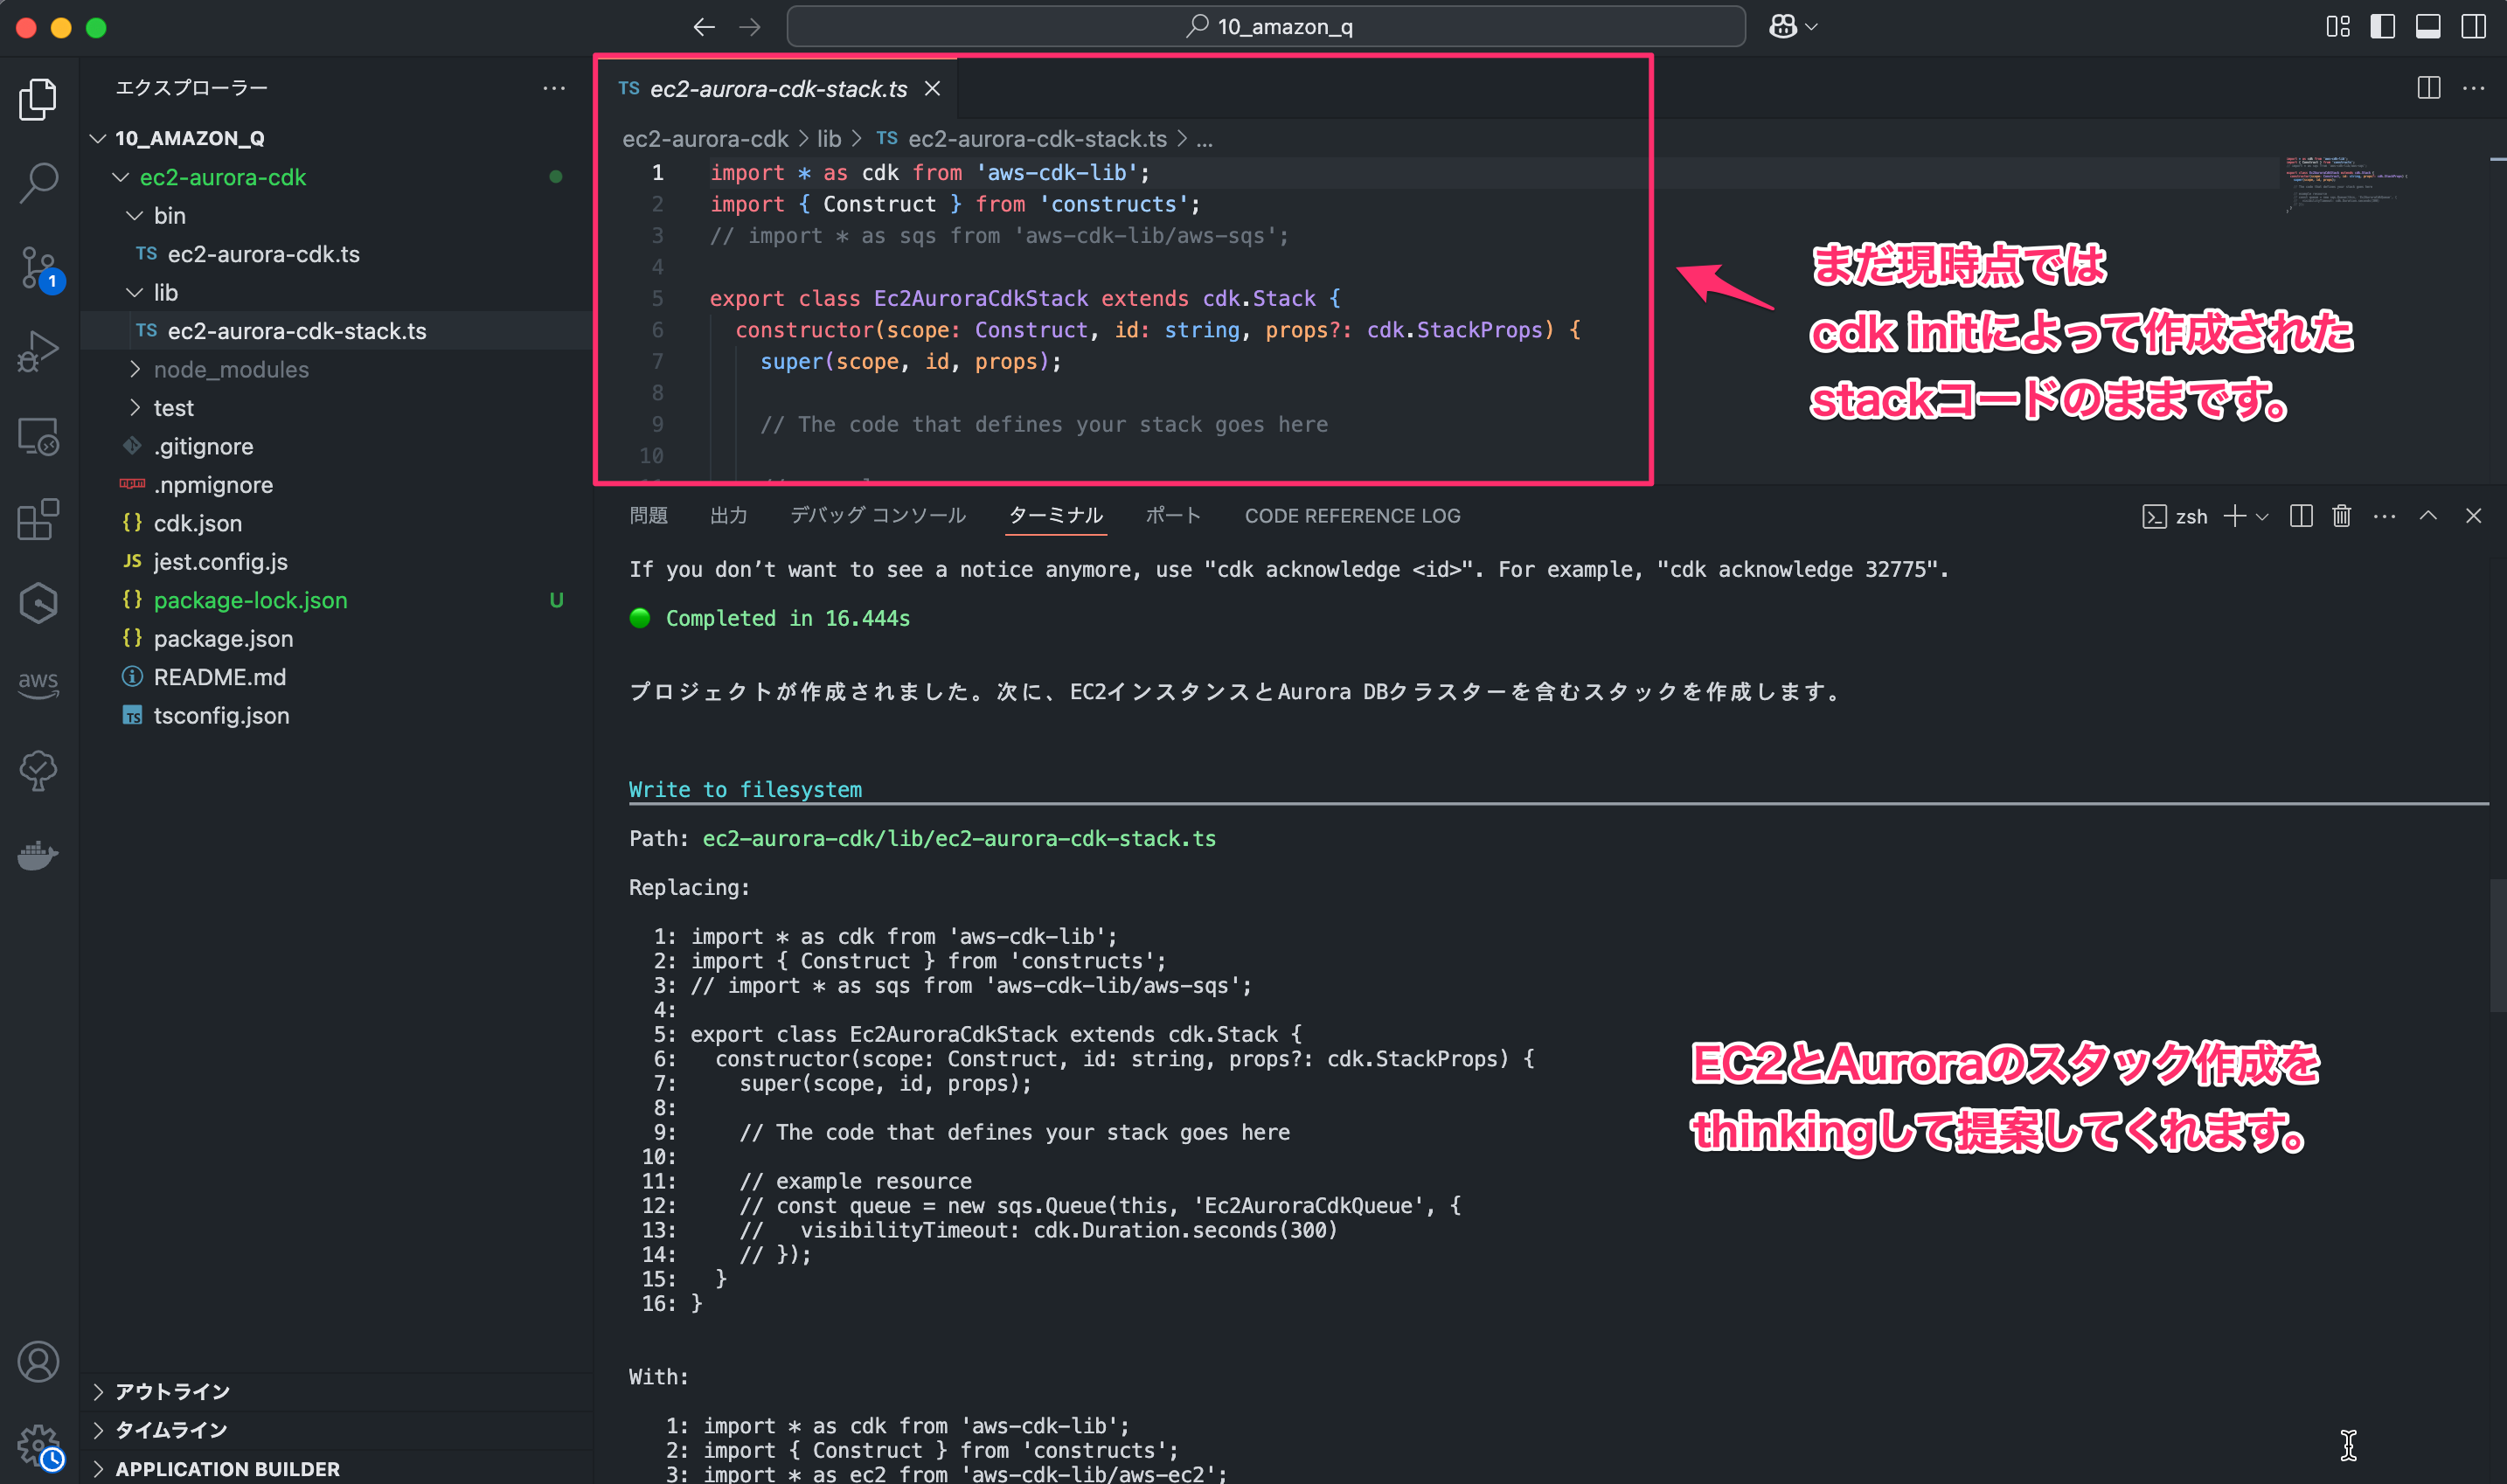Open the Amazon Q hexagon icon view
Viewport: 2507px width, 1484px height.
[x=38, y=603]
